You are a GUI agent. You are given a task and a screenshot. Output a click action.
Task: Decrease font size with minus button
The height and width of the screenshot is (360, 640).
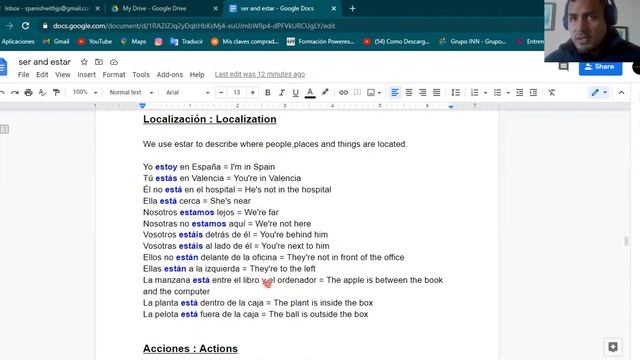point(221,93)
